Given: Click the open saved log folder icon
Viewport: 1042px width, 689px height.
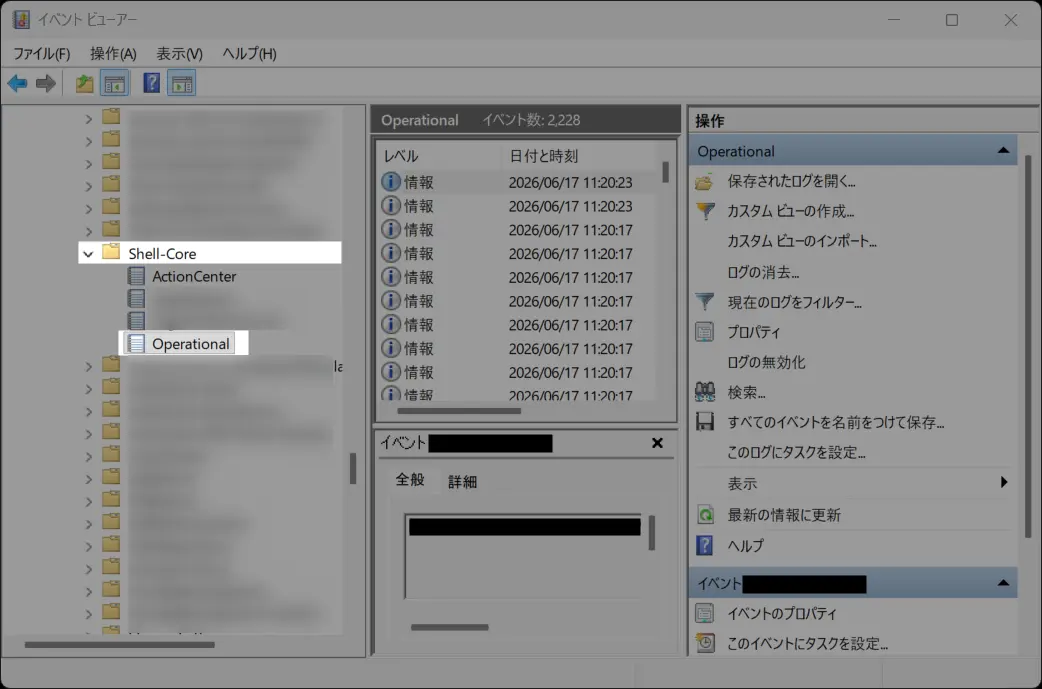Looking at the screenshot, I should [x=704, y=181].
